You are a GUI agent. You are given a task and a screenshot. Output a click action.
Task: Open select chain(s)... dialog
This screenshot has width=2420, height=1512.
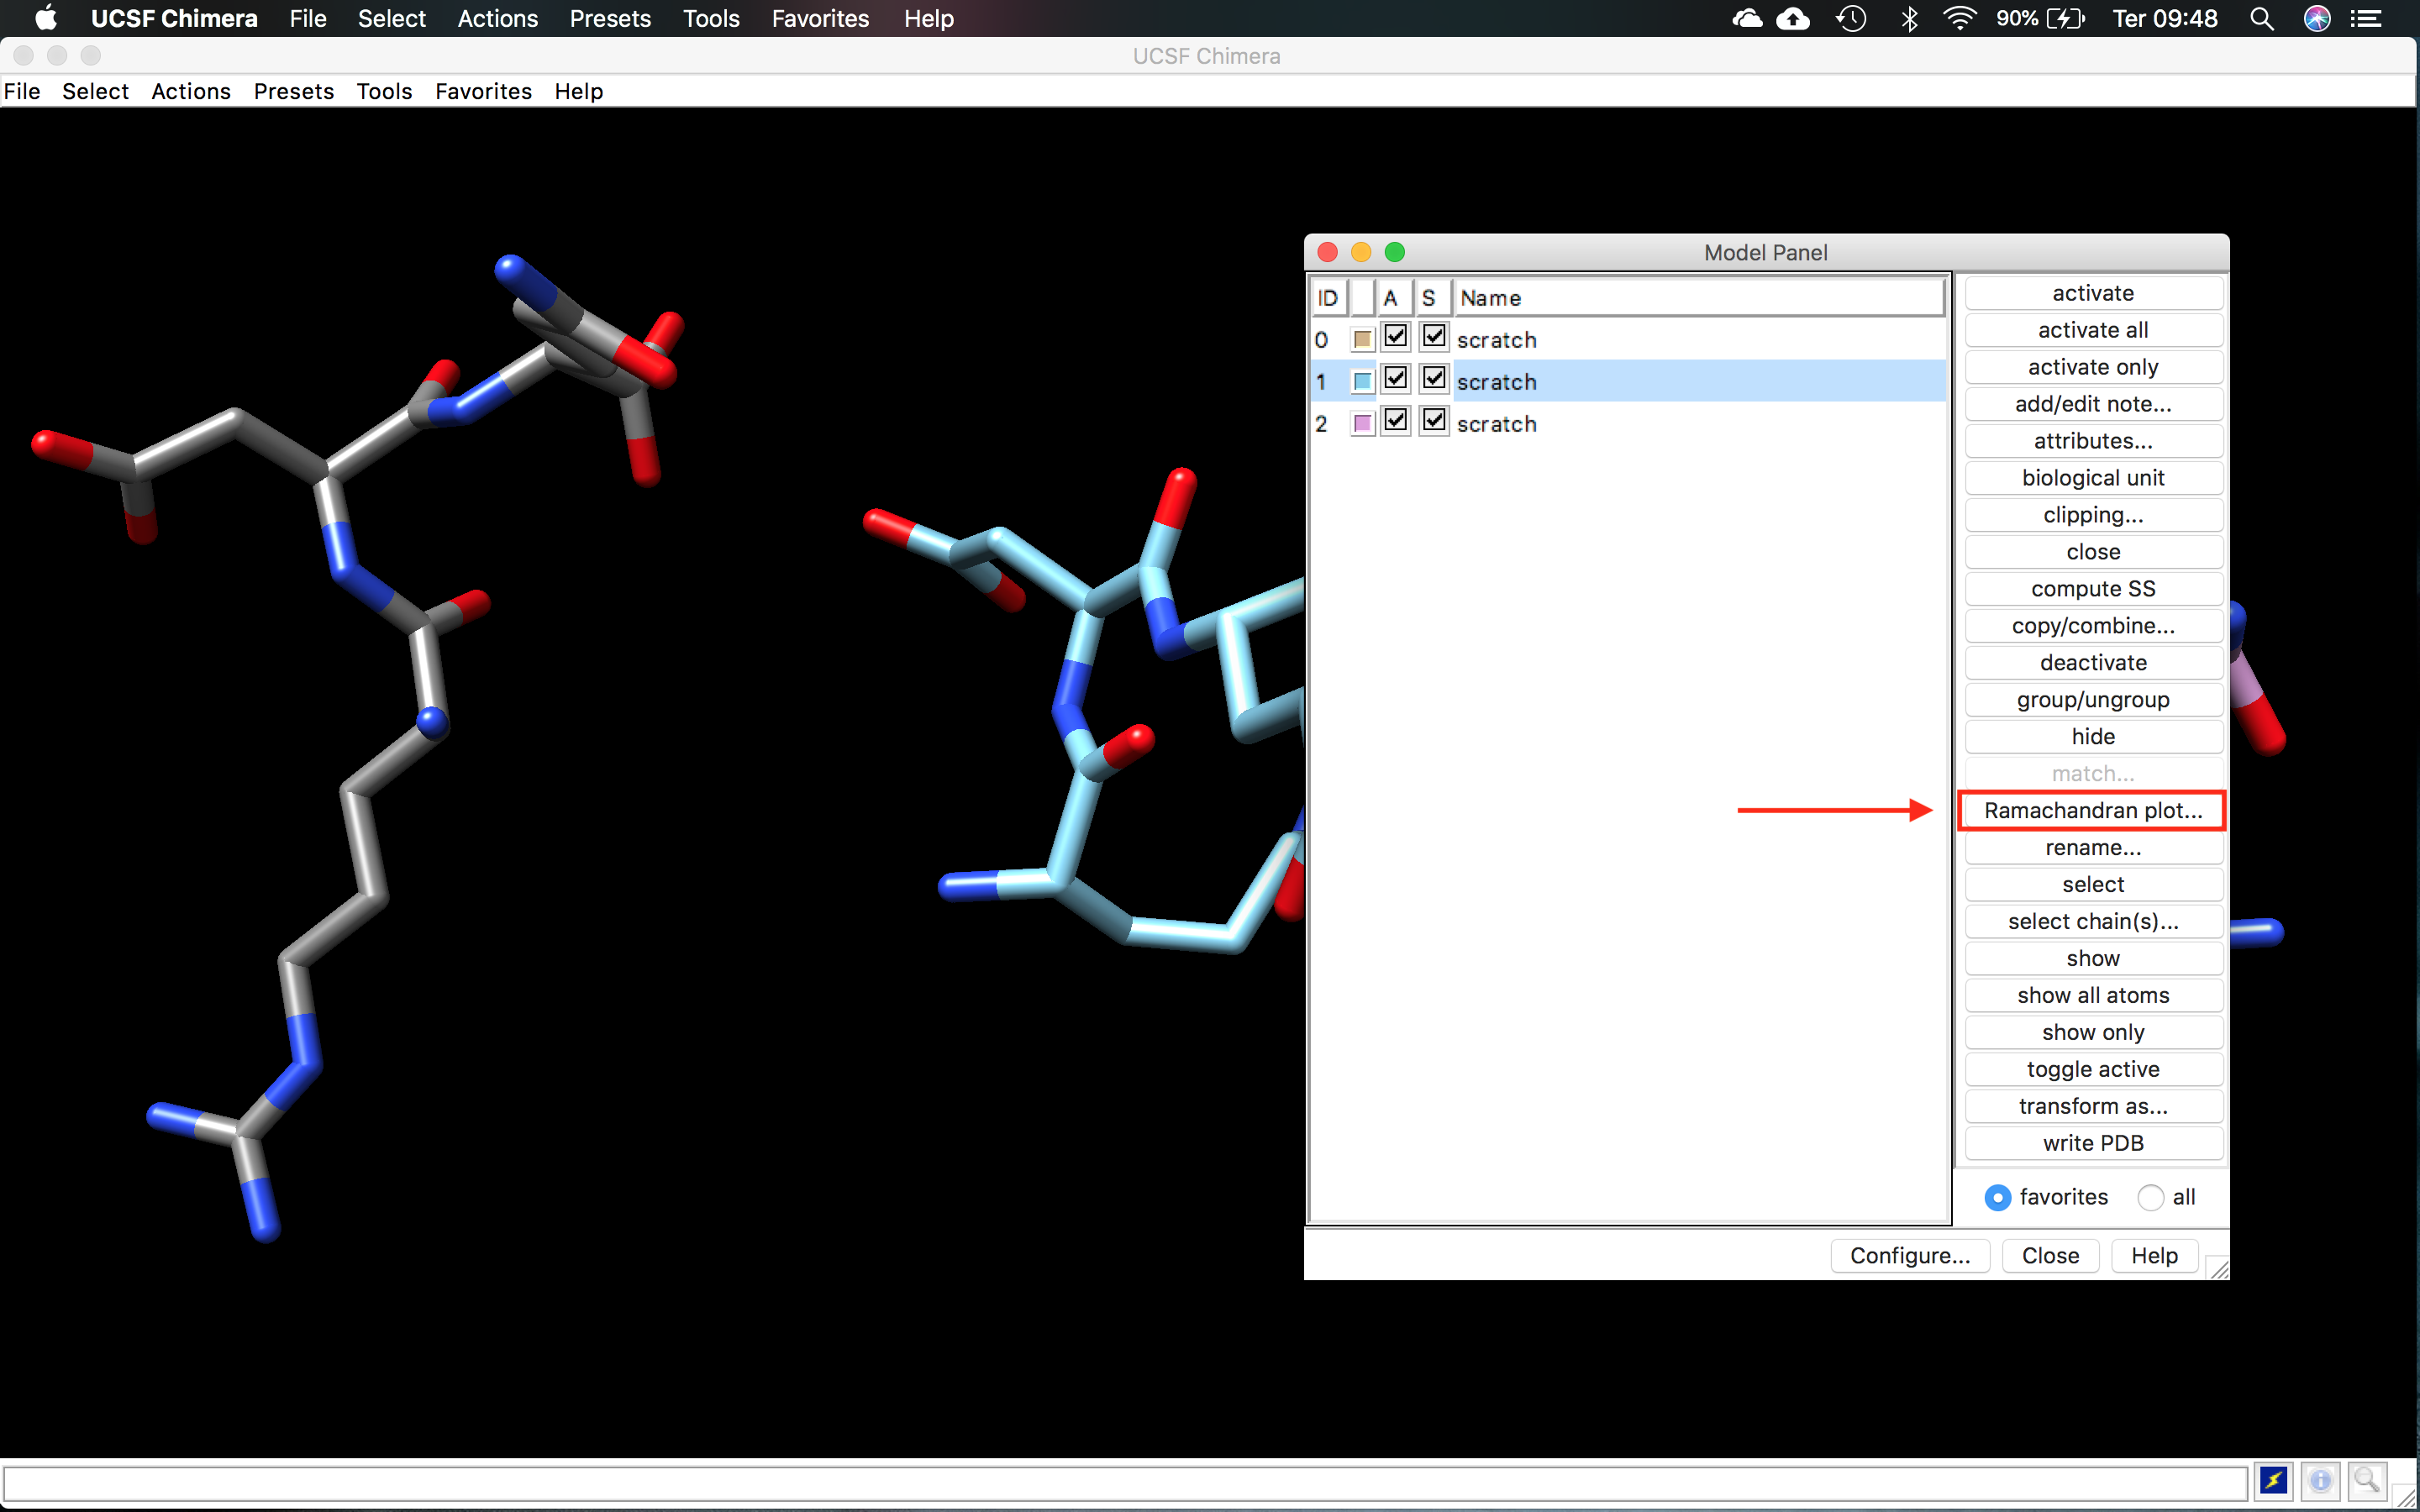2093,922
